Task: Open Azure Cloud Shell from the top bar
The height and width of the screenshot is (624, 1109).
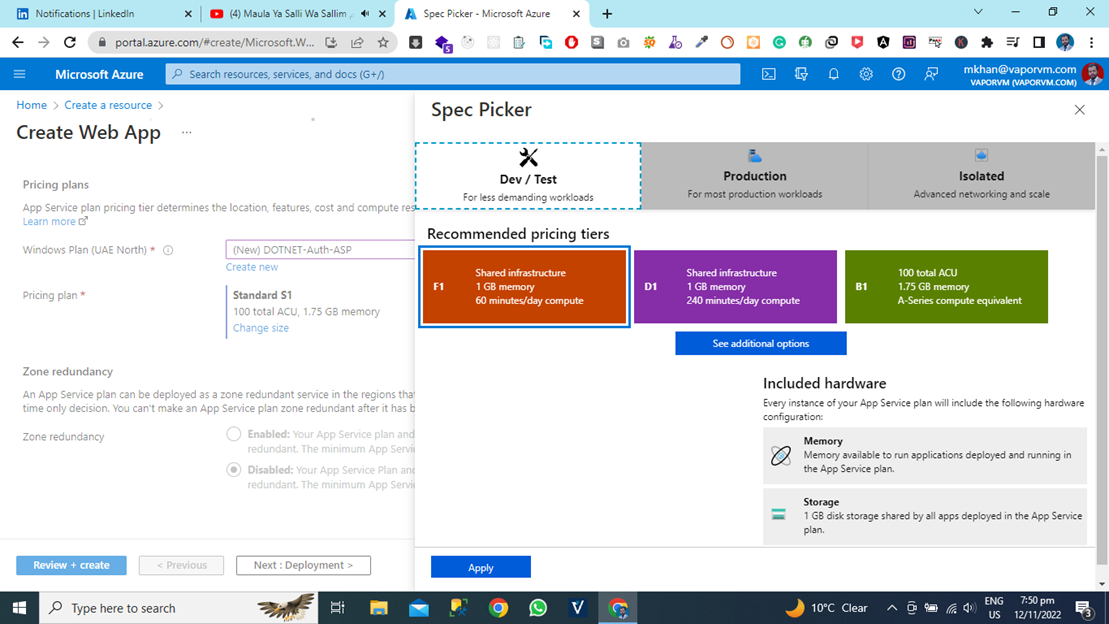Action: 768,73
